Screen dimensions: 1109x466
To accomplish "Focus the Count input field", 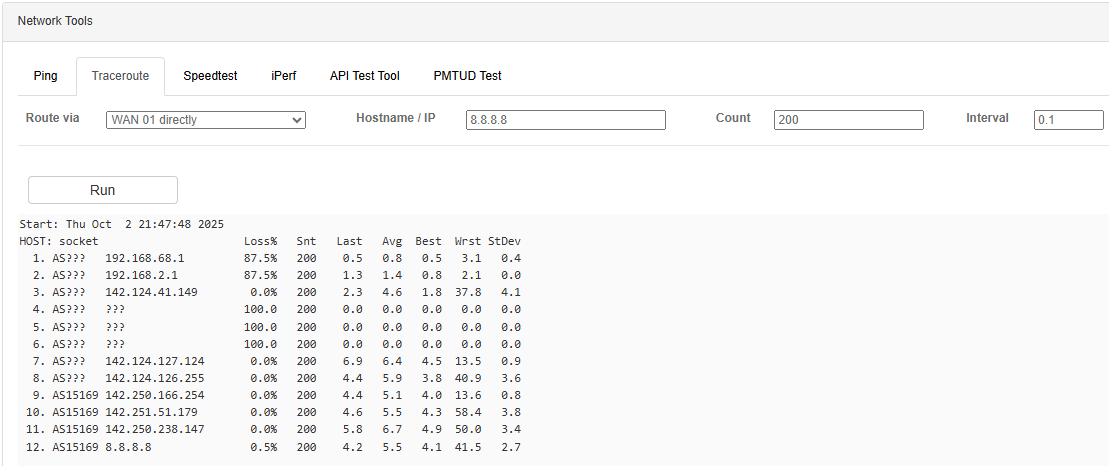I will pos(848,120).
